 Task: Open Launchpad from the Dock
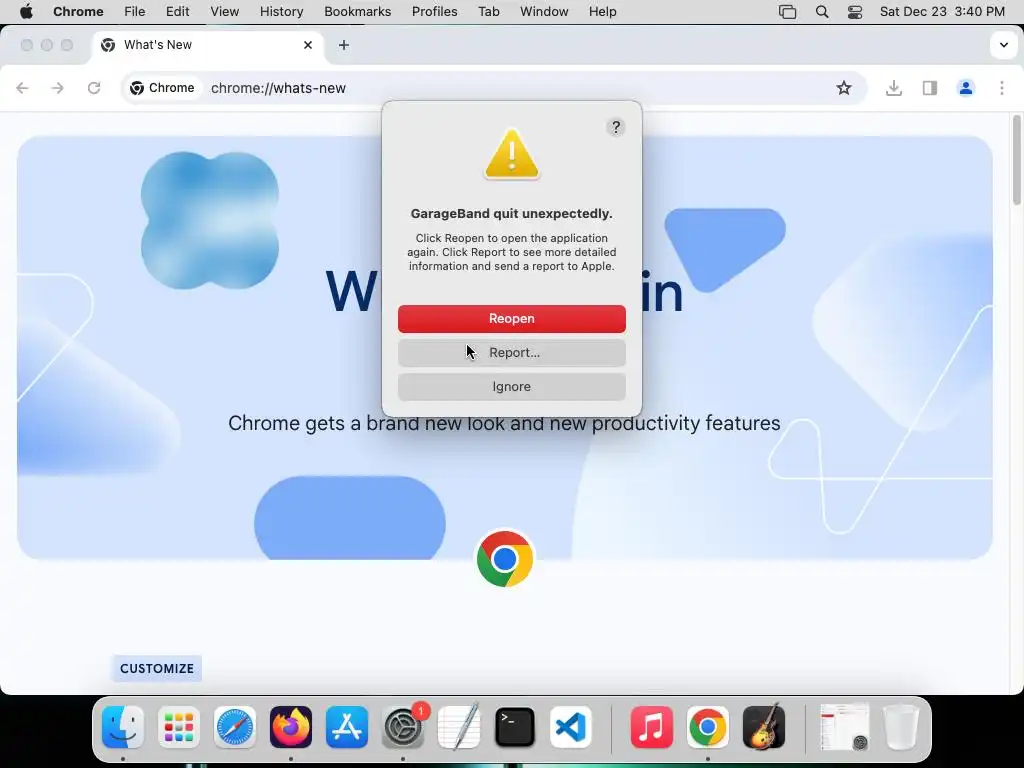pyautogui.click(x=179, y=727)
